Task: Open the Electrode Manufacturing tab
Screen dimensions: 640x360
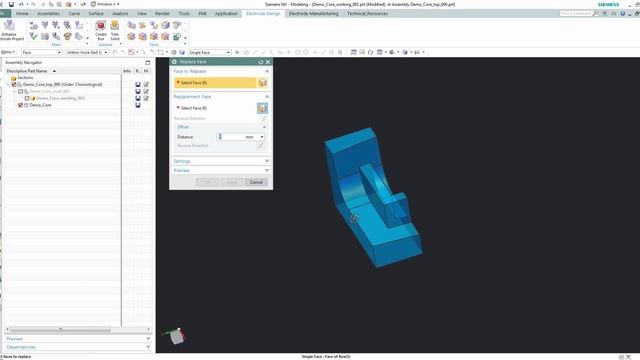Action: click(313, 13)
